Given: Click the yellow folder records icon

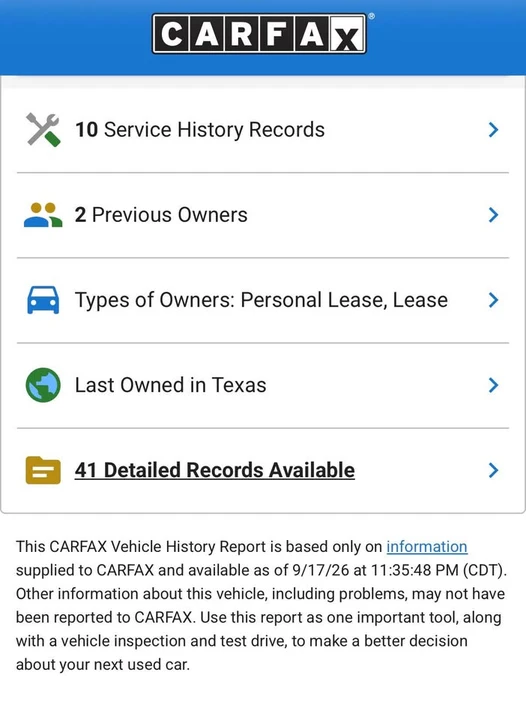Looking at the screenshot, I should [43, 470].
